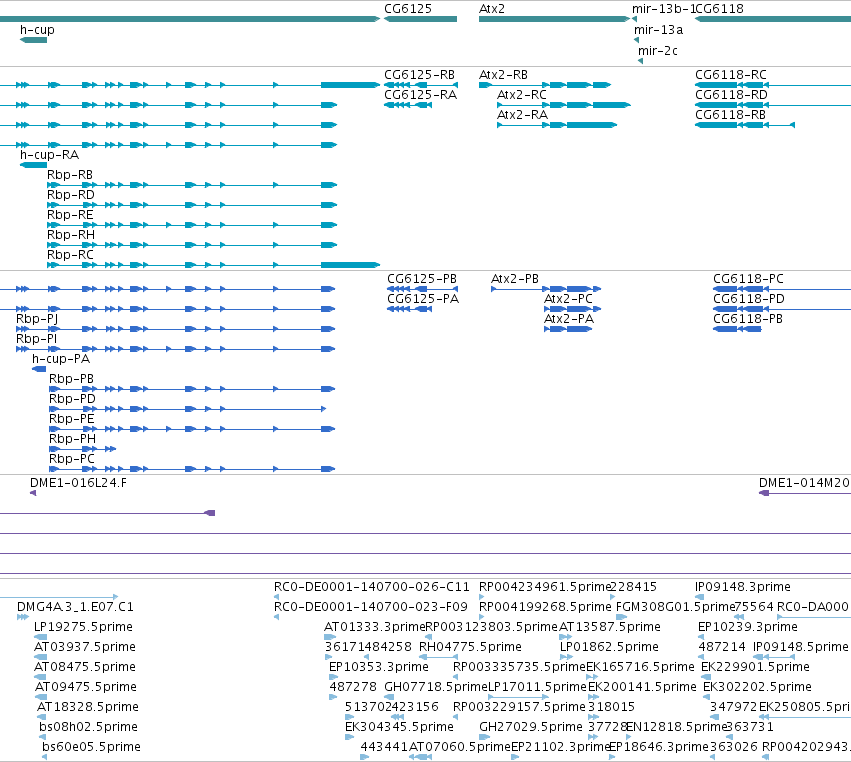Select the Rbp-PJ protein label
This screenshot has height=762, width=851.
tap(37, 319)
